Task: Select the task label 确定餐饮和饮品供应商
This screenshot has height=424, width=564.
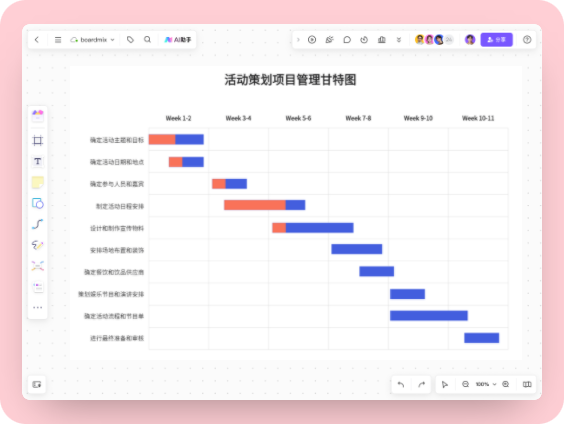Action: pyautogui.click(x=114, y=272)
